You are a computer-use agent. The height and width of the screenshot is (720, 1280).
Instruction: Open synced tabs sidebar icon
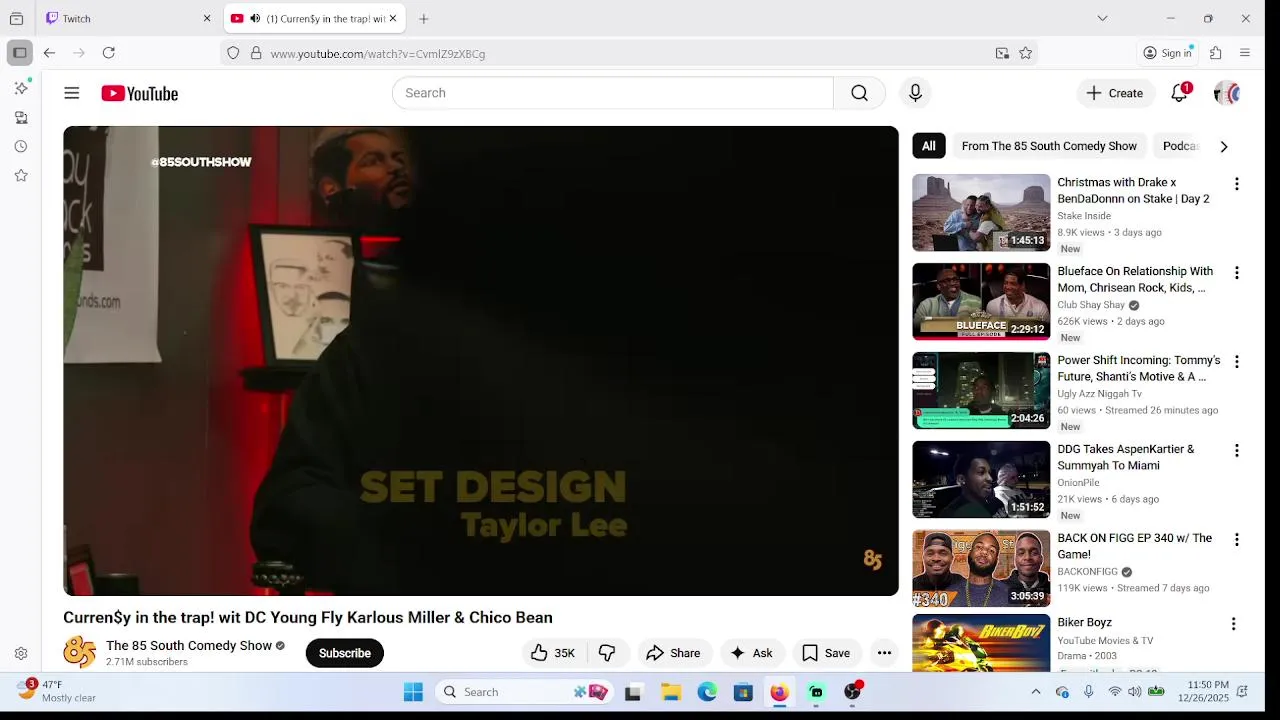point(21,118)
